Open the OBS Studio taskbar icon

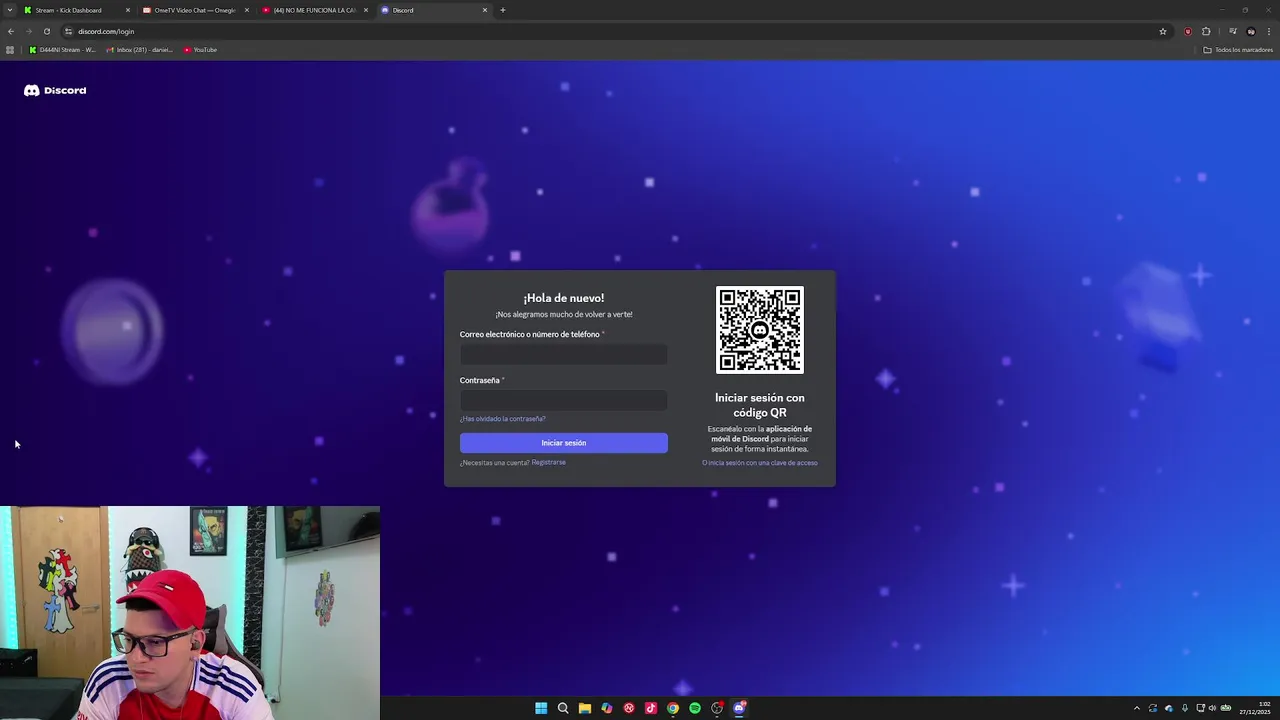[717, 708]
